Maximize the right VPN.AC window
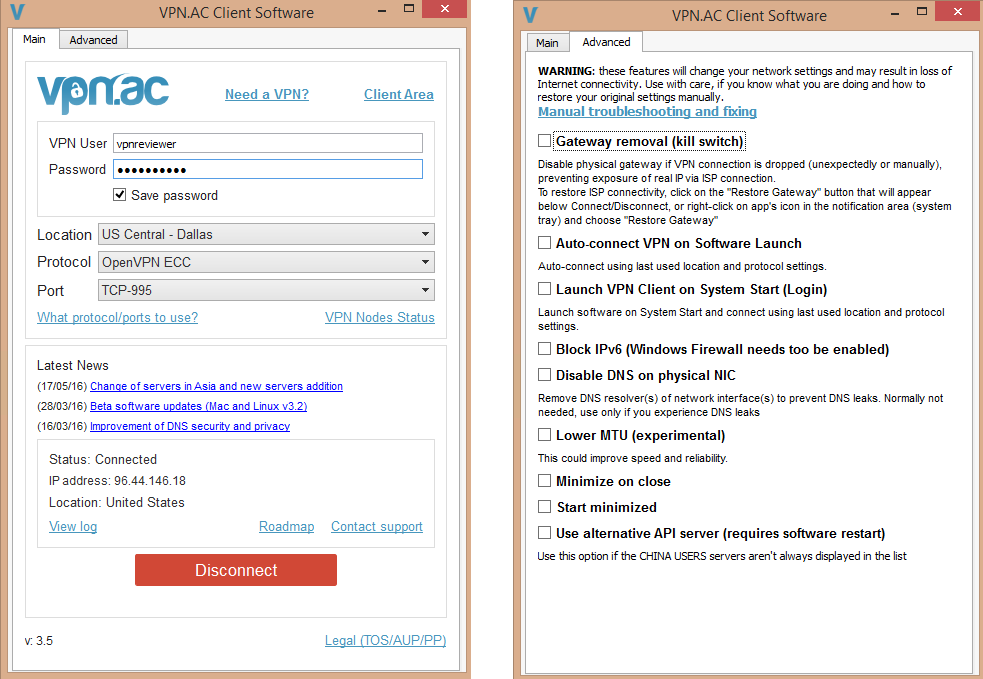983x679 pixels. tap(922, 11)
